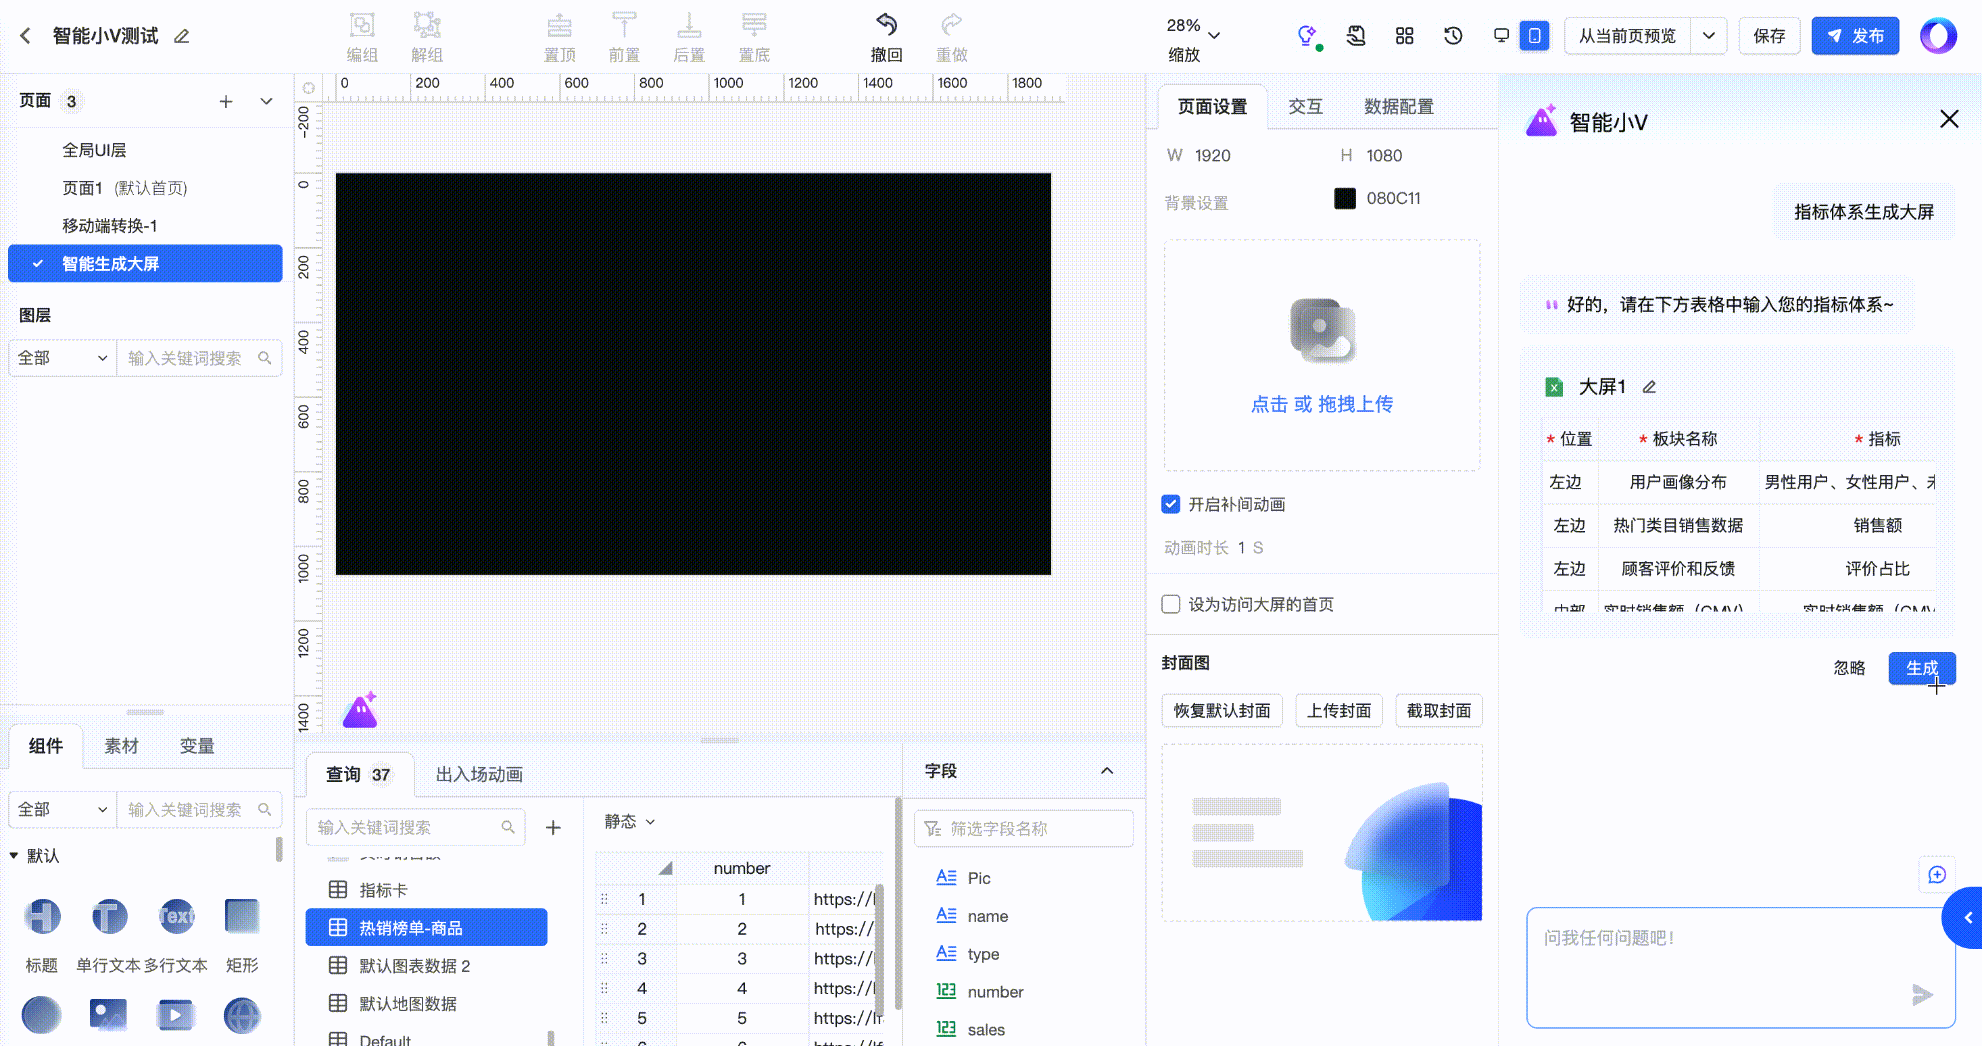This screenshot has width=1982, height=1046.
Task: Collapse the 字段 panel chevron
Action: pos(1107,771)
